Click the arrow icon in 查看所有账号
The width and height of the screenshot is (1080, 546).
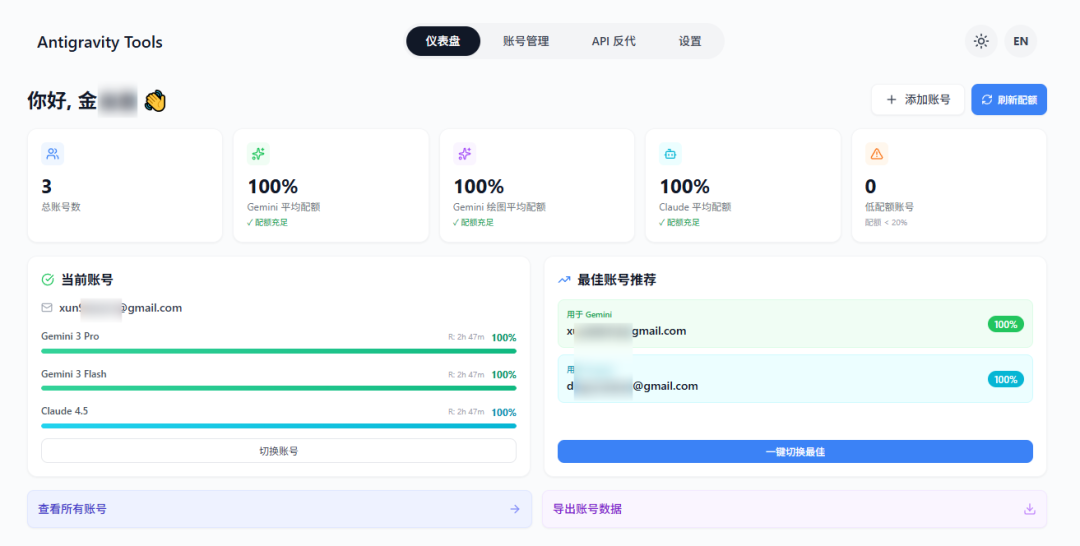(x=515, y=509)
